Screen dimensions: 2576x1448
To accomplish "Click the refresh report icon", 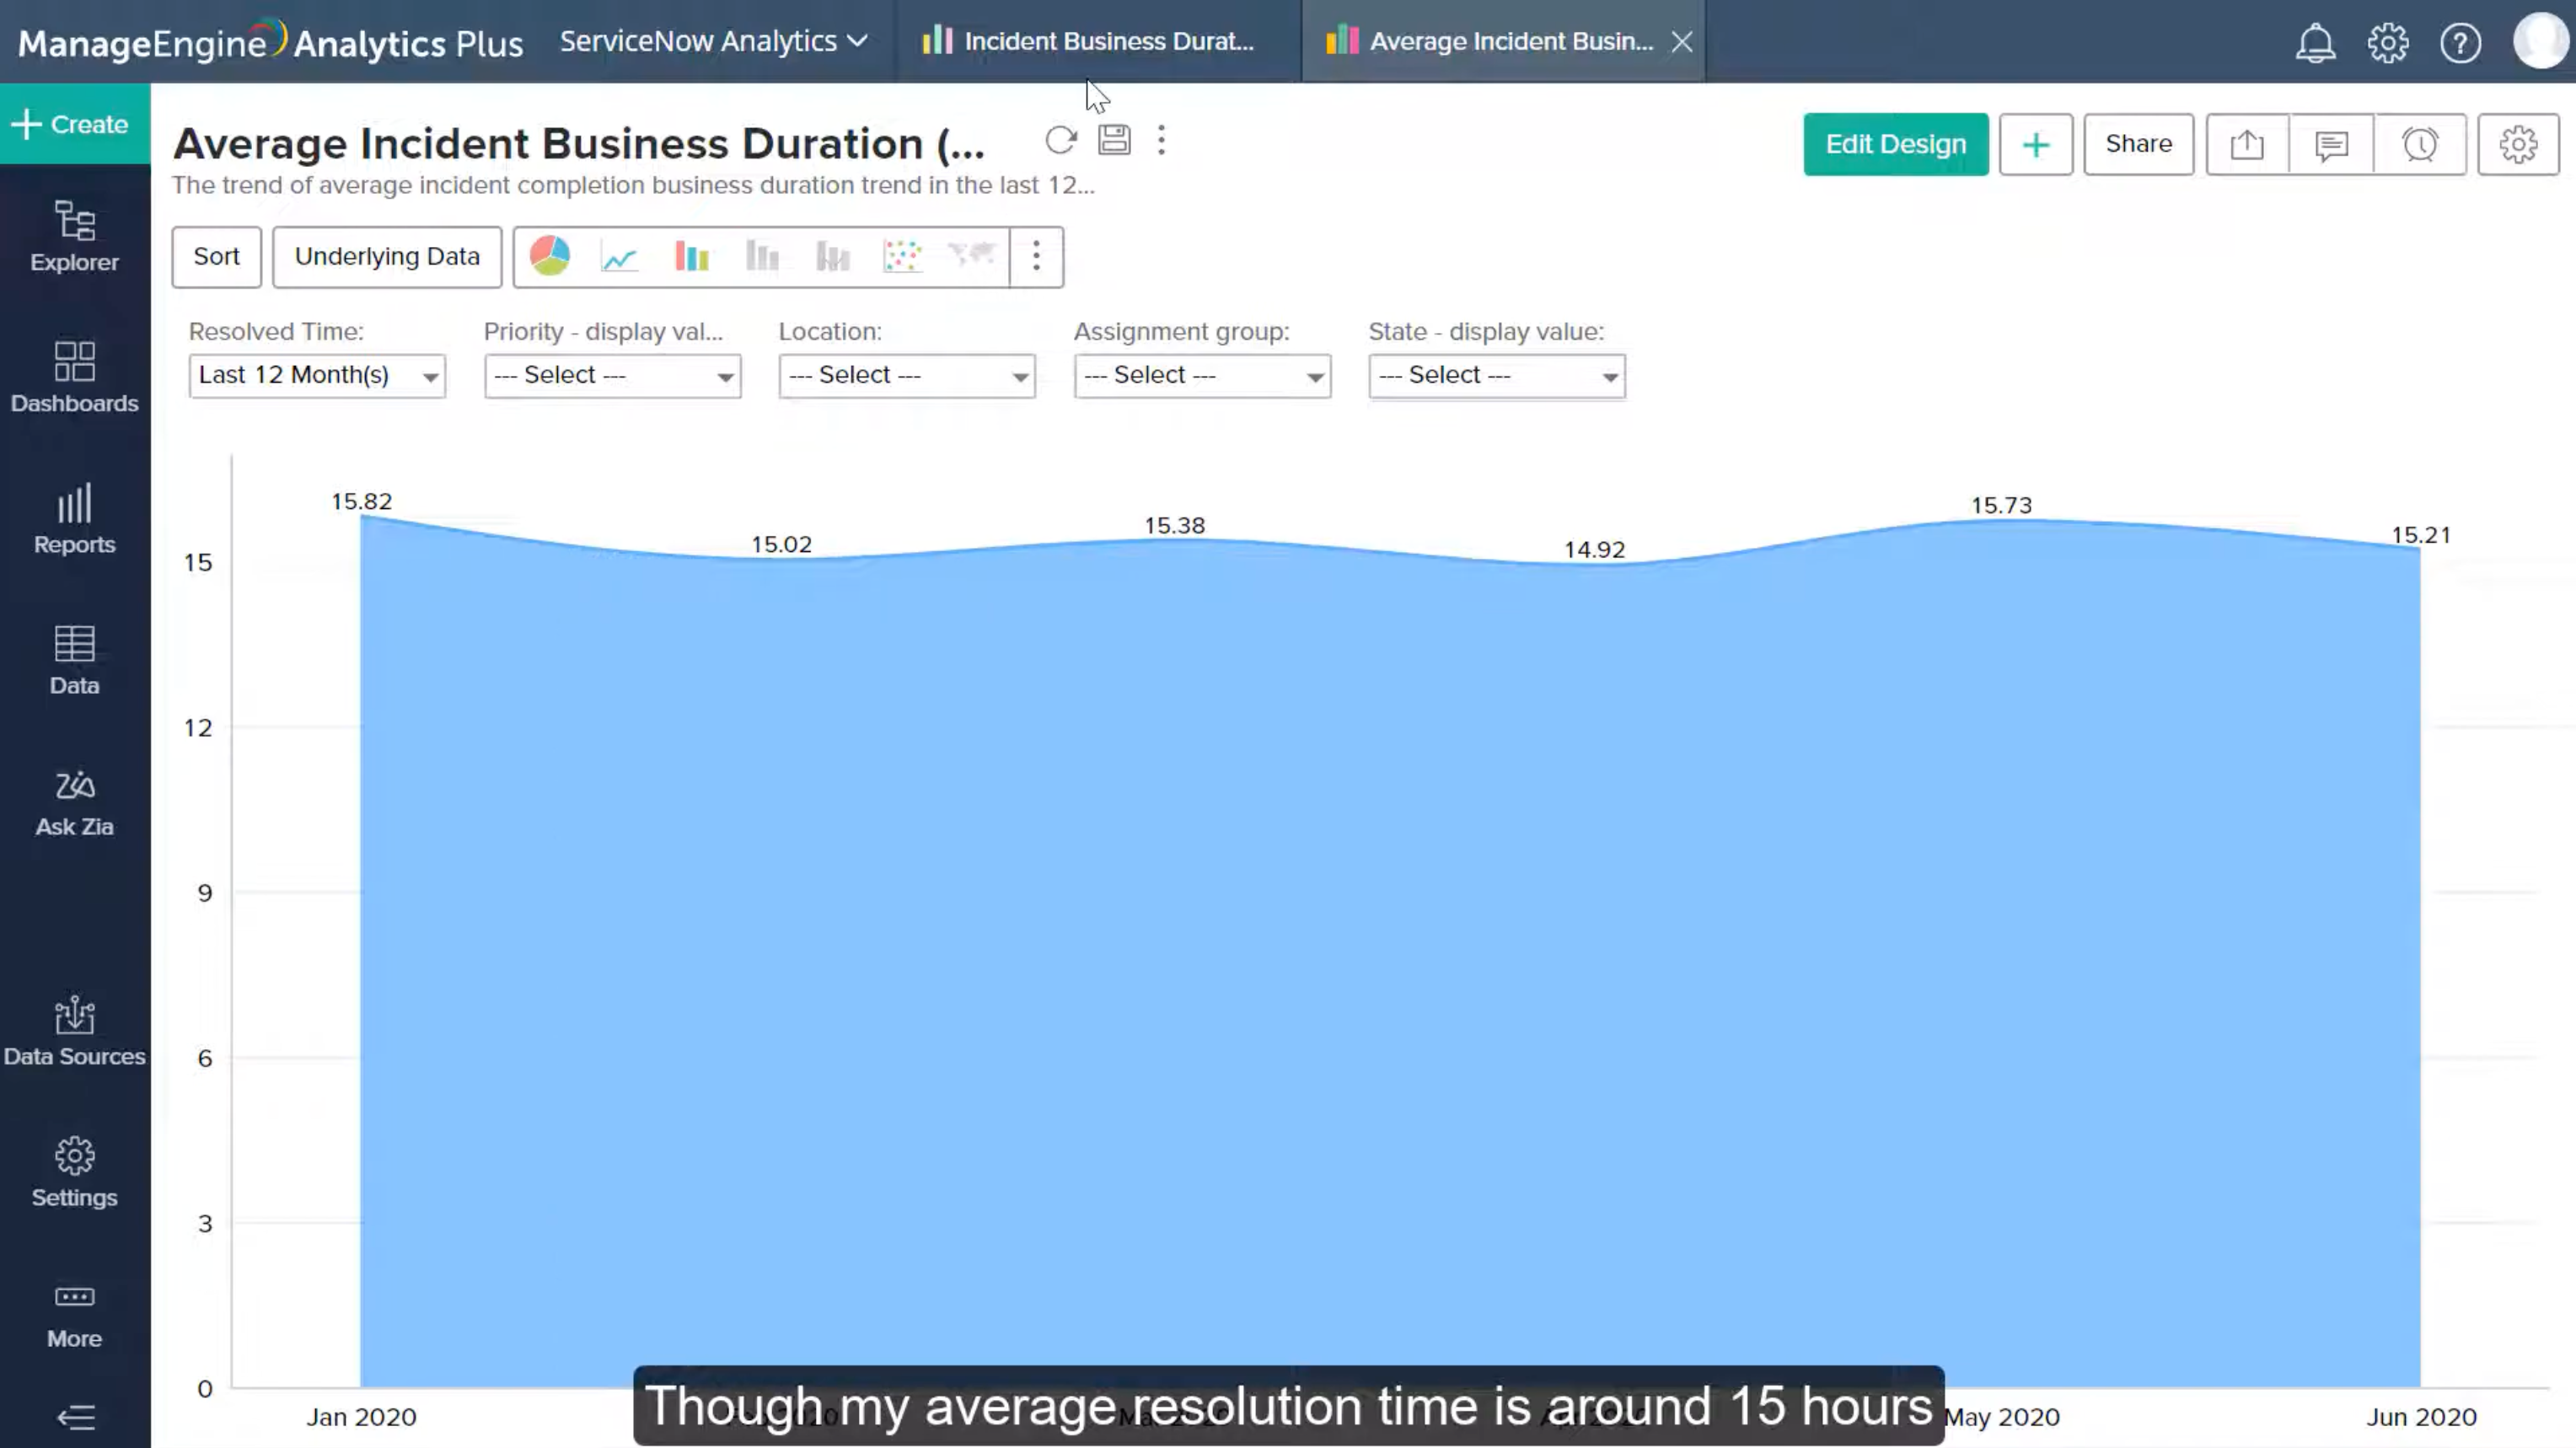I will tap(1060, 141).
